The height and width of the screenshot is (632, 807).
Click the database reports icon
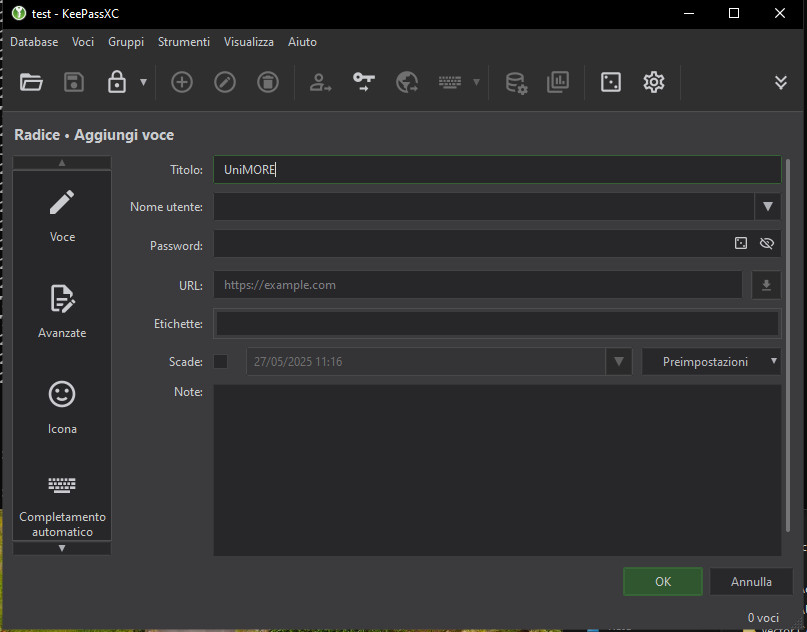[x=558, y=83]
